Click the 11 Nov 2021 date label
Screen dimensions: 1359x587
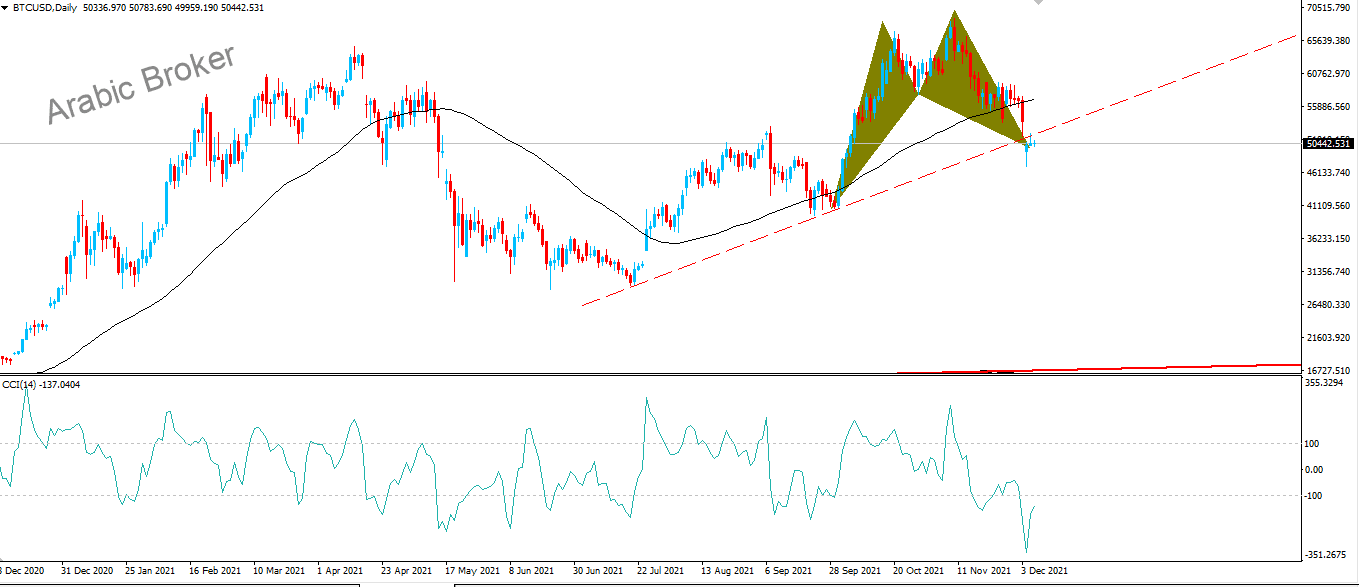pos(983,570)
